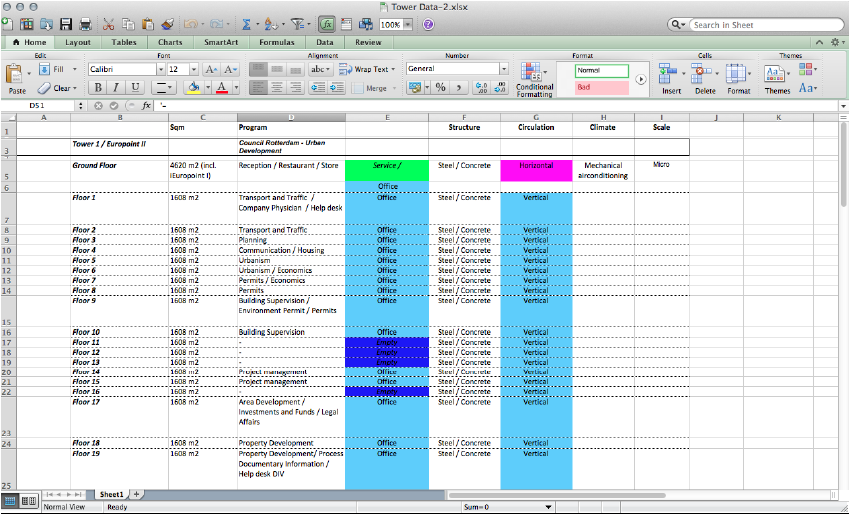The height and width of the screenshot is (514, 850).
Task: Align text left horizontally
Action: click(258, 88)
